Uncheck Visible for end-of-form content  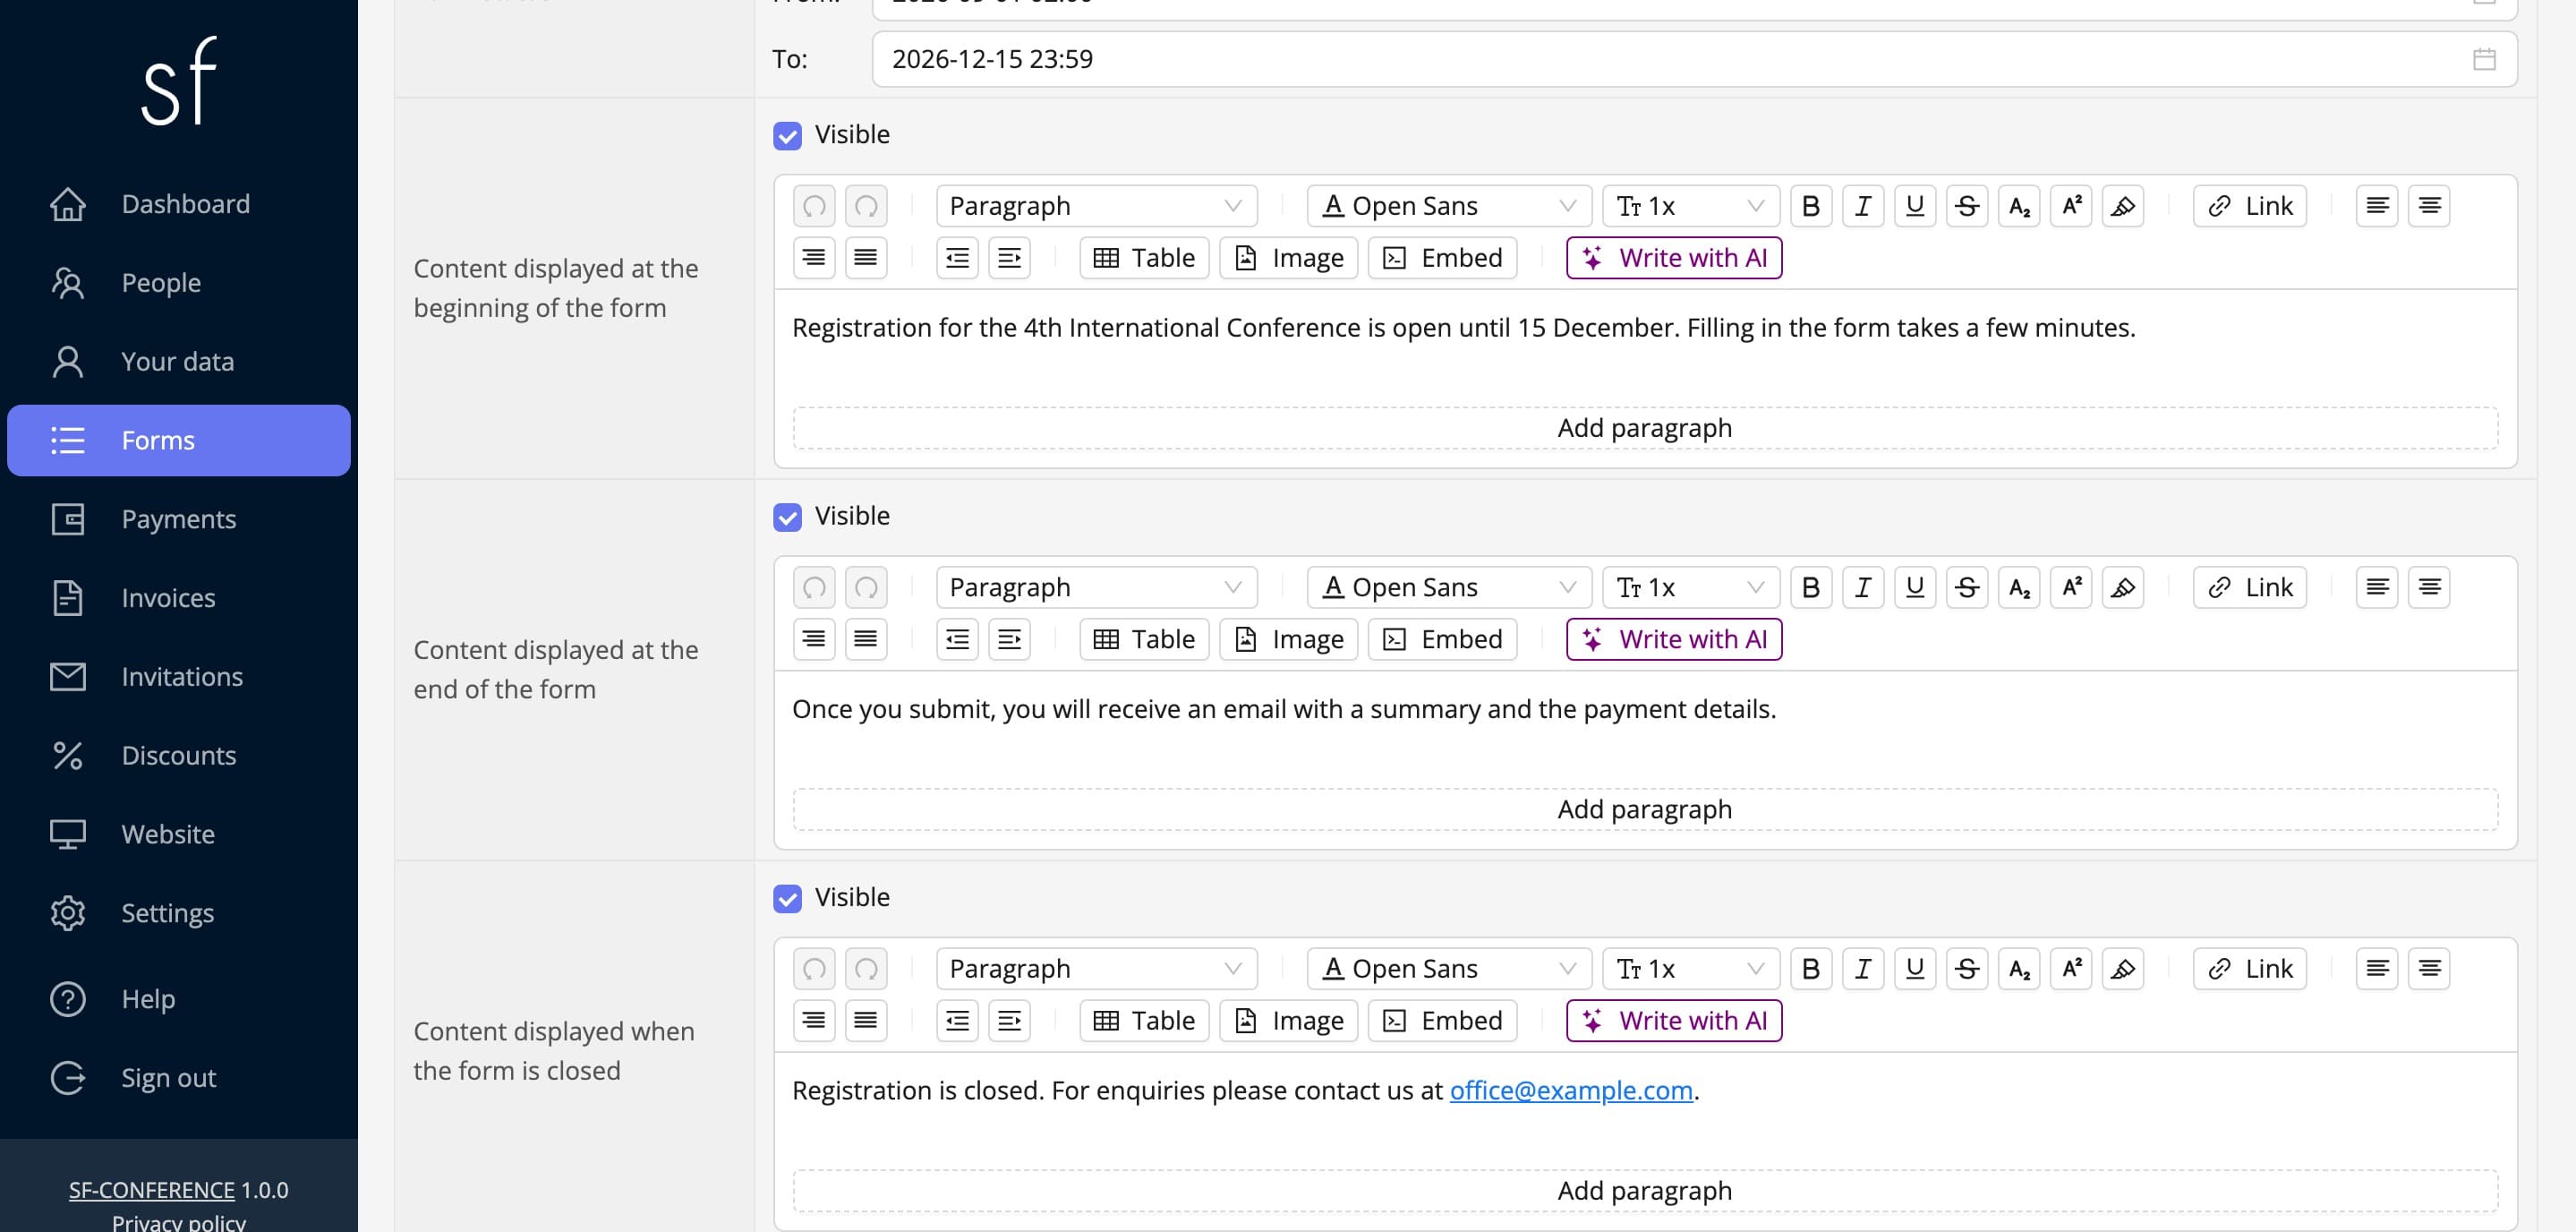point(787,517)
